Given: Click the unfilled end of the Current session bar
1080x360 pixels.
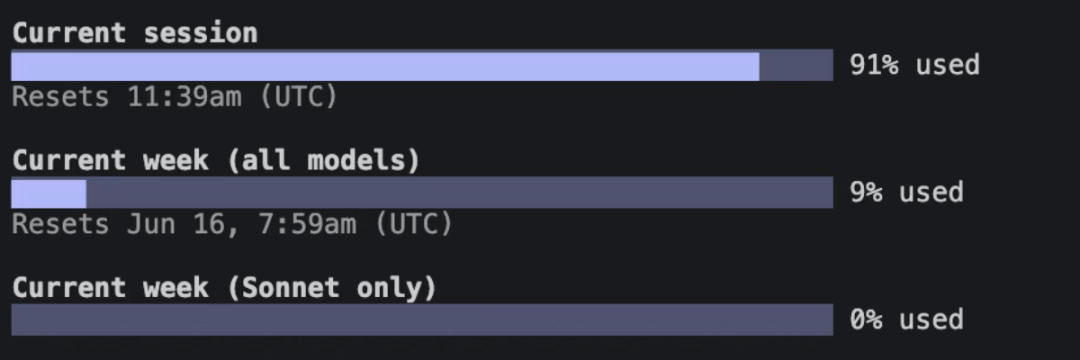Looking at the screenshot, I should (x=796, y=65).
